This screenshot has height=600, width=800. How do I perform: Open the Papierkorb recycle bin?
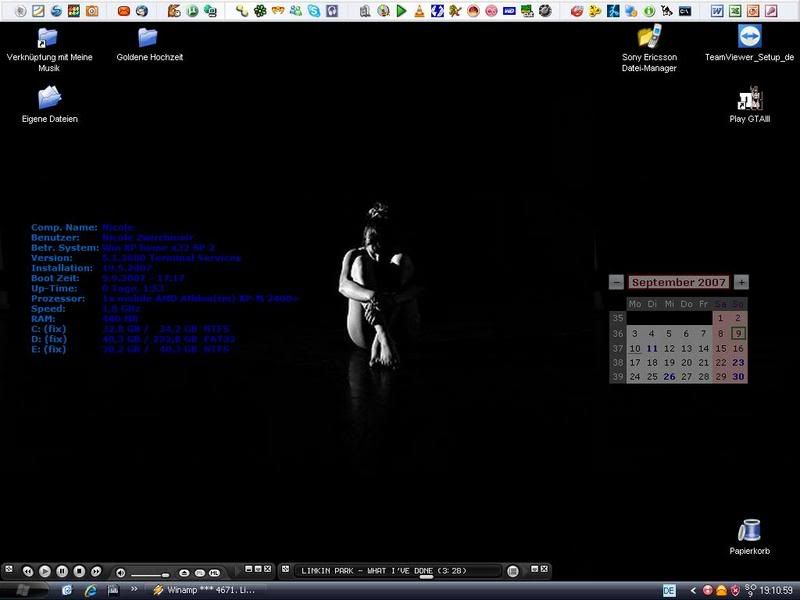click(749, 530)
